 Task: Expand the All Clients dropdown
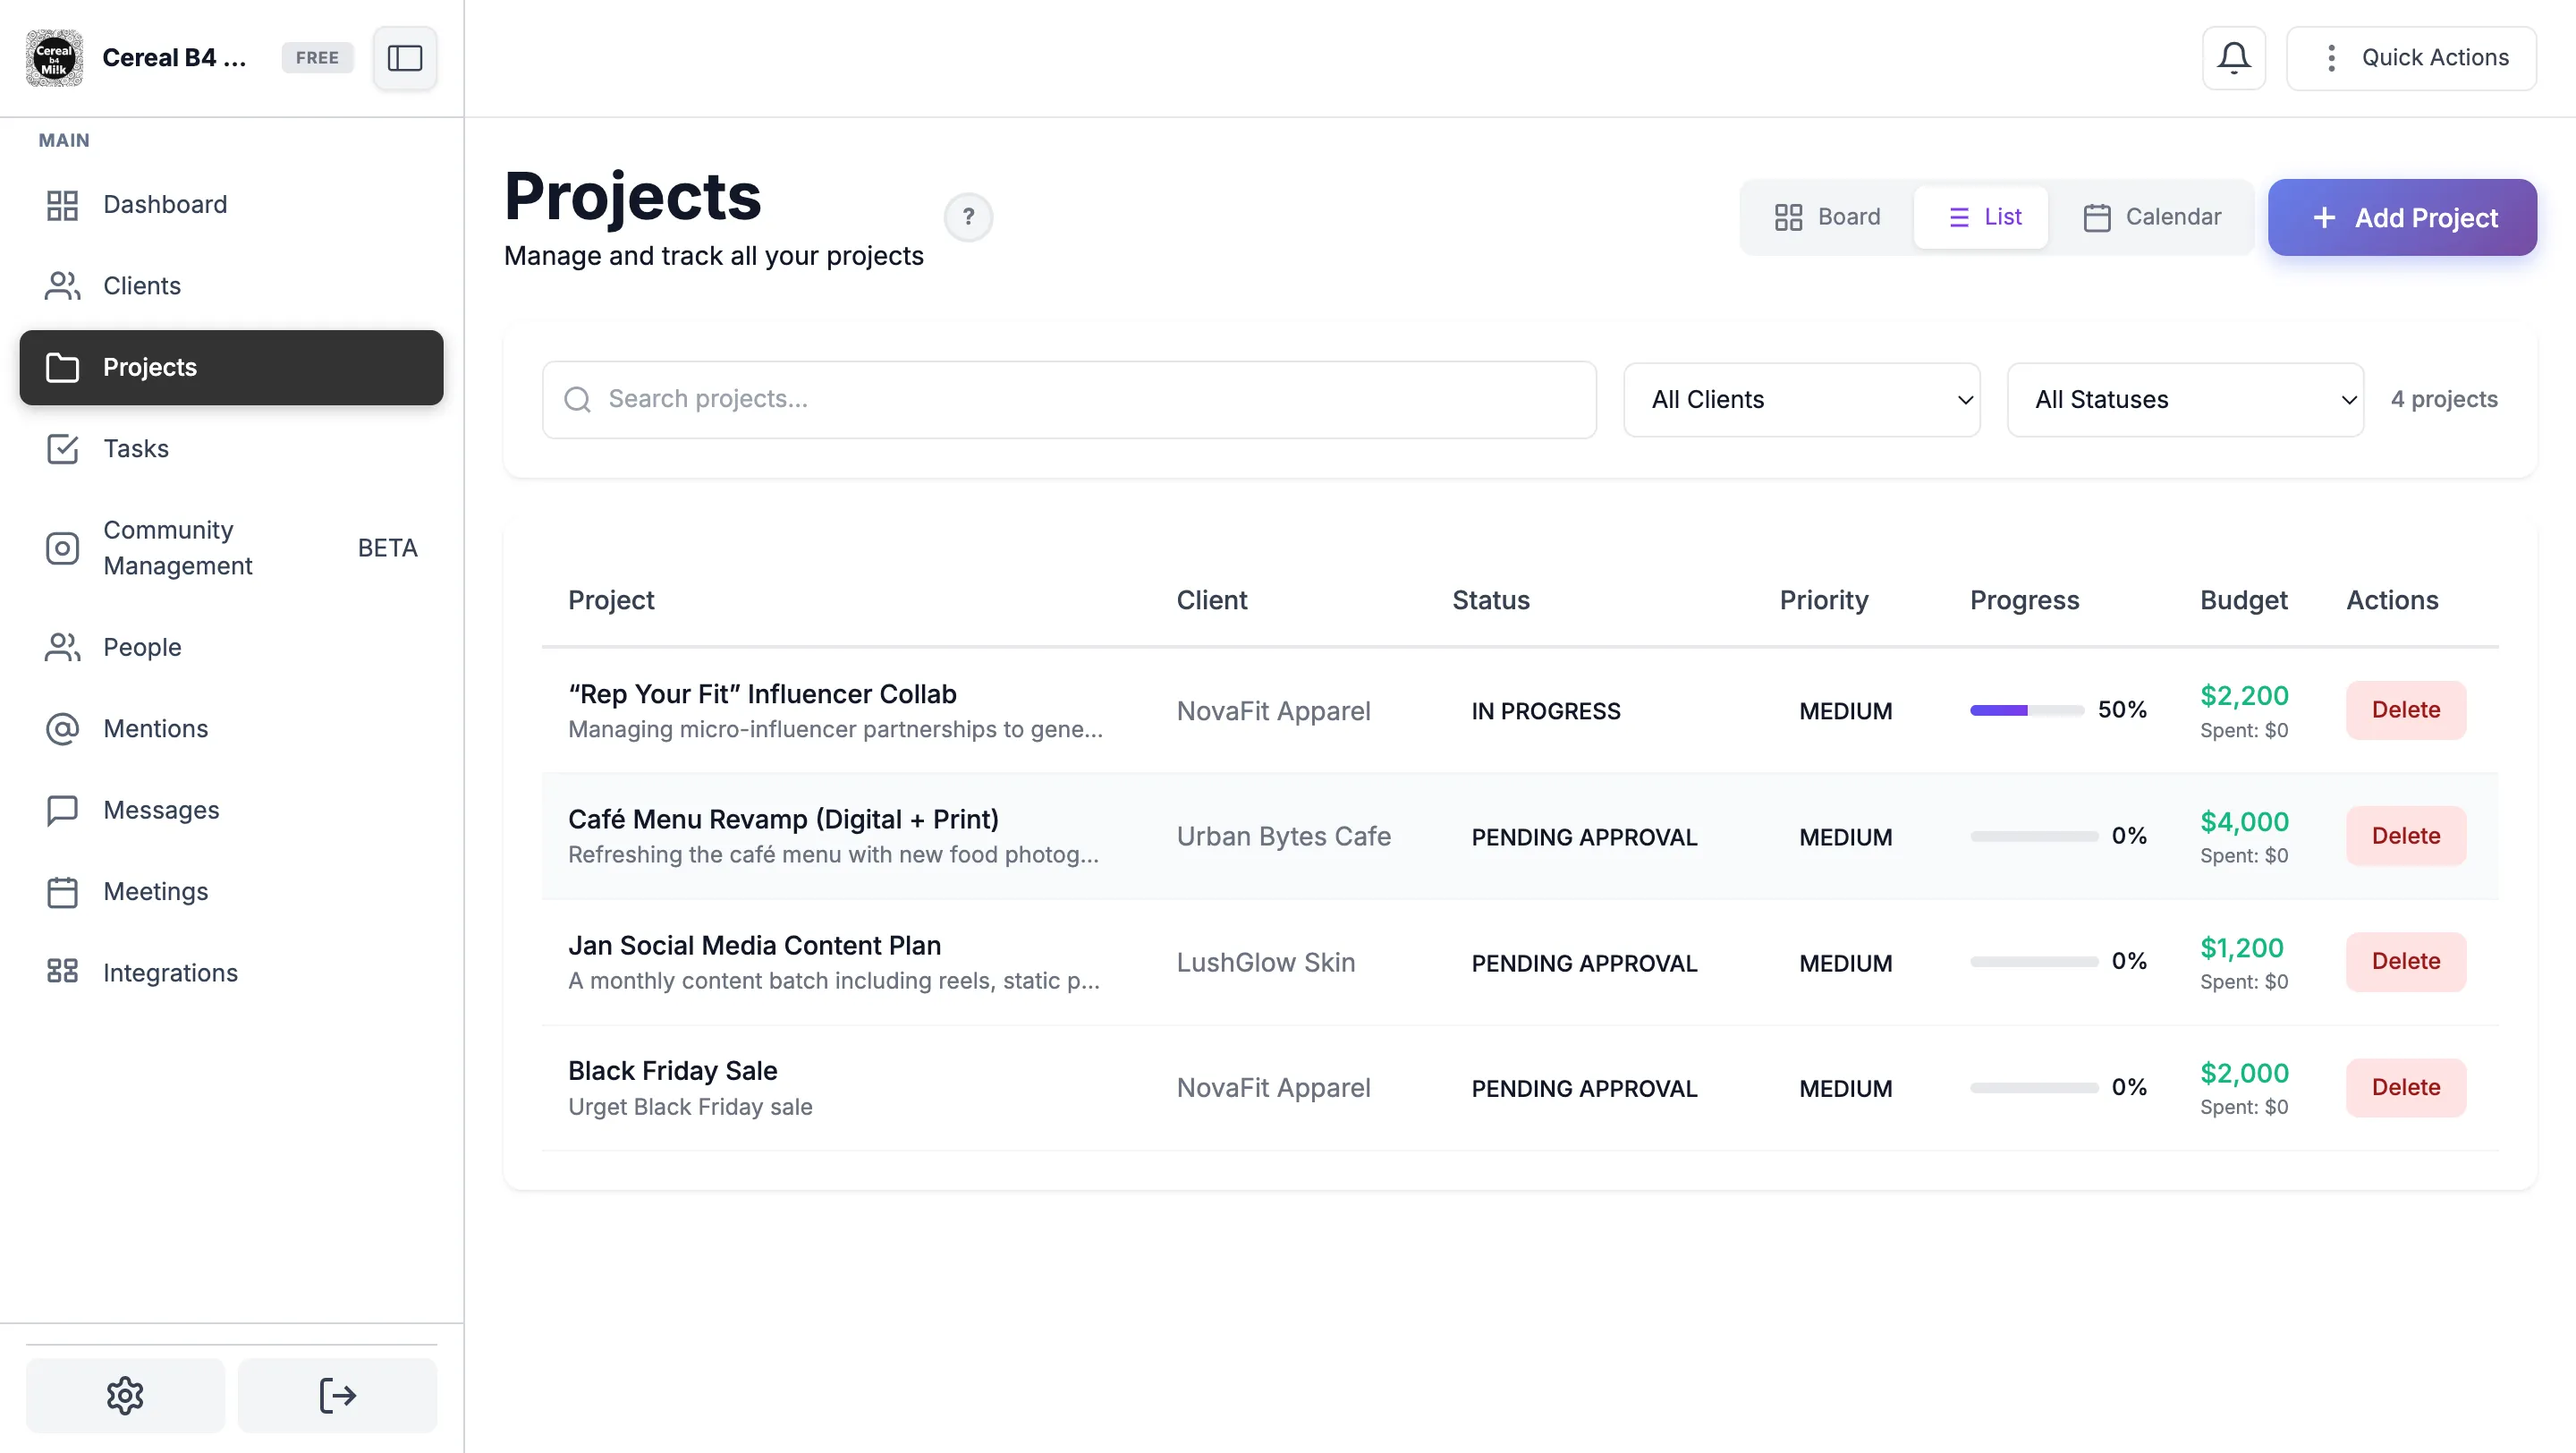(1801, 399)
